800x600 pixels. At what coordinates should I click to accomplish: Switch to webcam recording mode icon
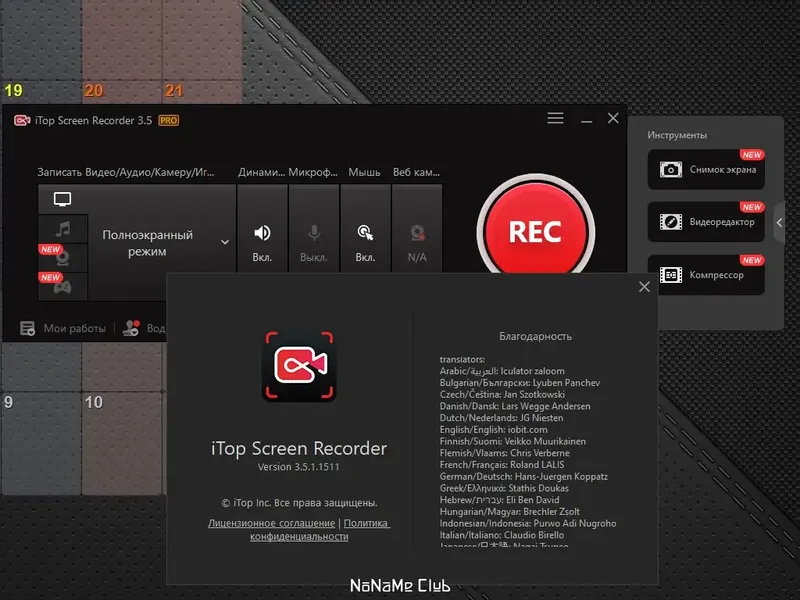coord(63,258)
